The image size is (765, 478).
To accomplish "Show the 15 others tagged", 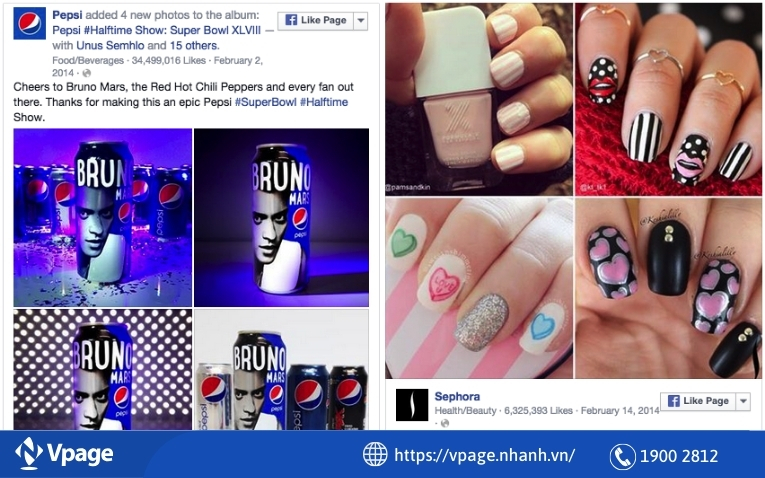I will click(194, 45).
